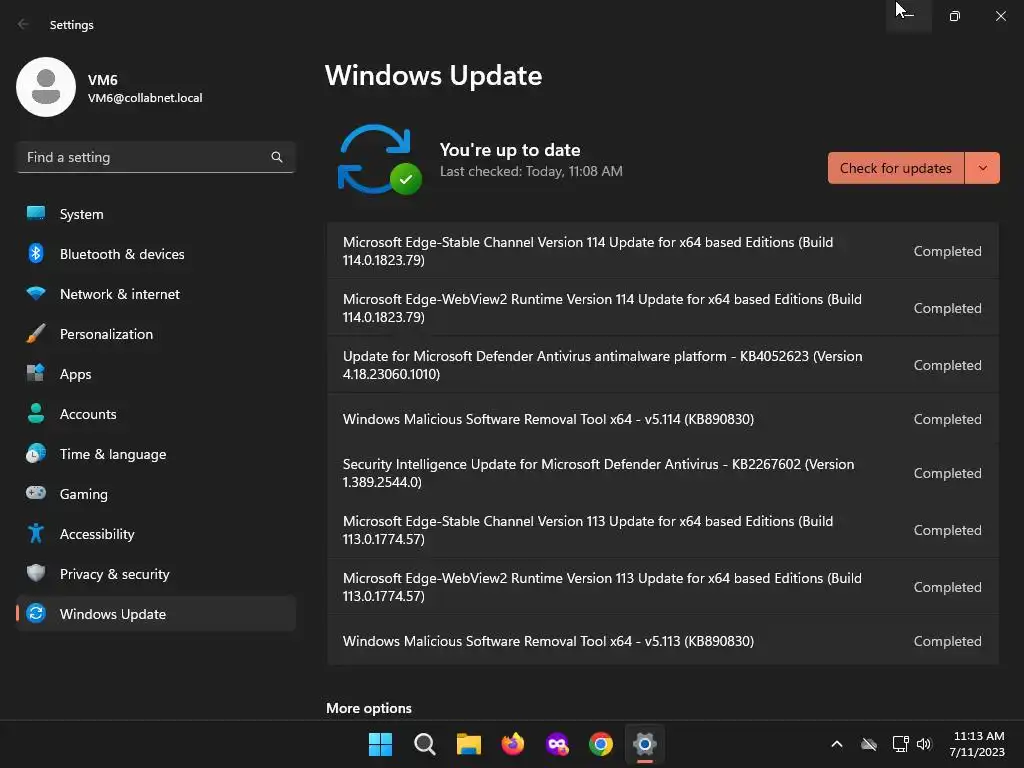
Task: Click Edge-WebView2 Runtime Version 114 update row
Action: [x=663, y=308]
